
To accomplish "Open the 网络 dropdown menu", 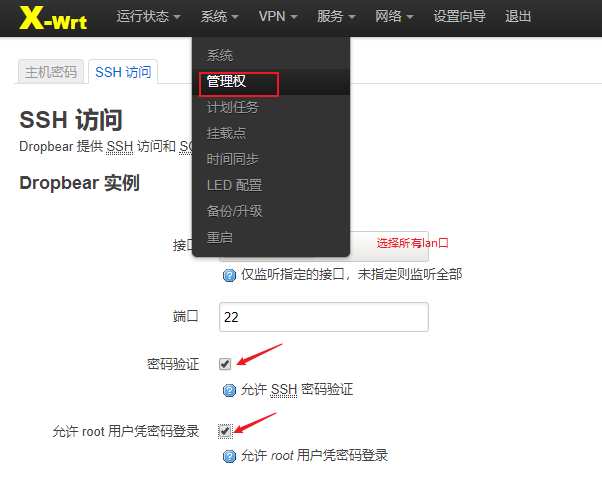I will click(394, 17).
